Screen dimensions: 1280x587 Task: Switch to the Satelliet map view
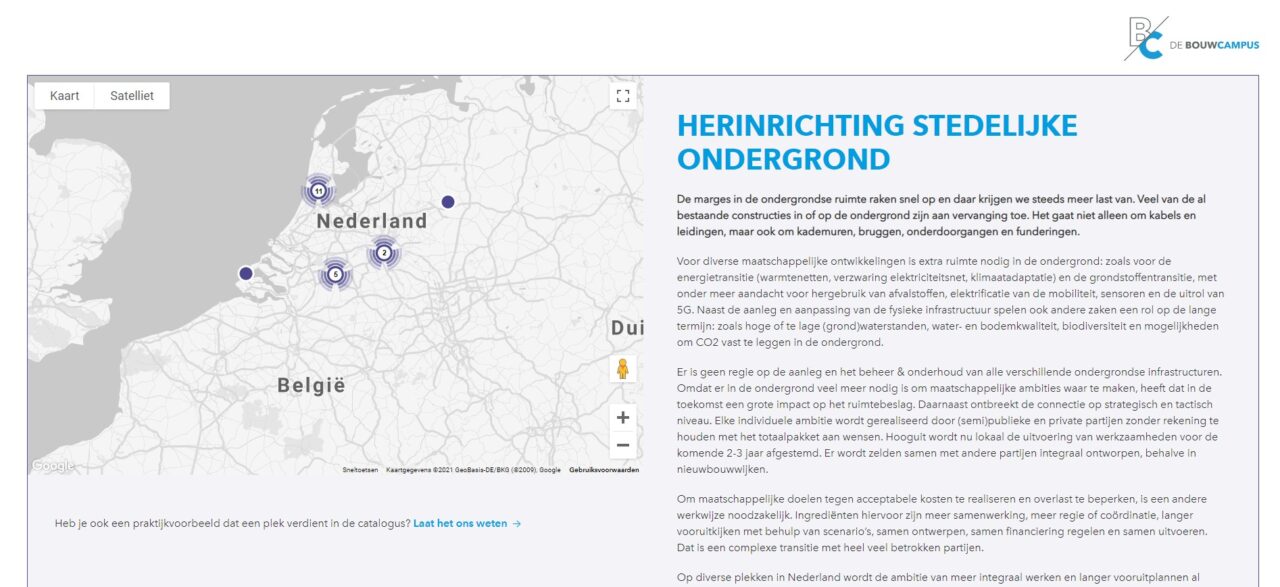coord(132,96)
